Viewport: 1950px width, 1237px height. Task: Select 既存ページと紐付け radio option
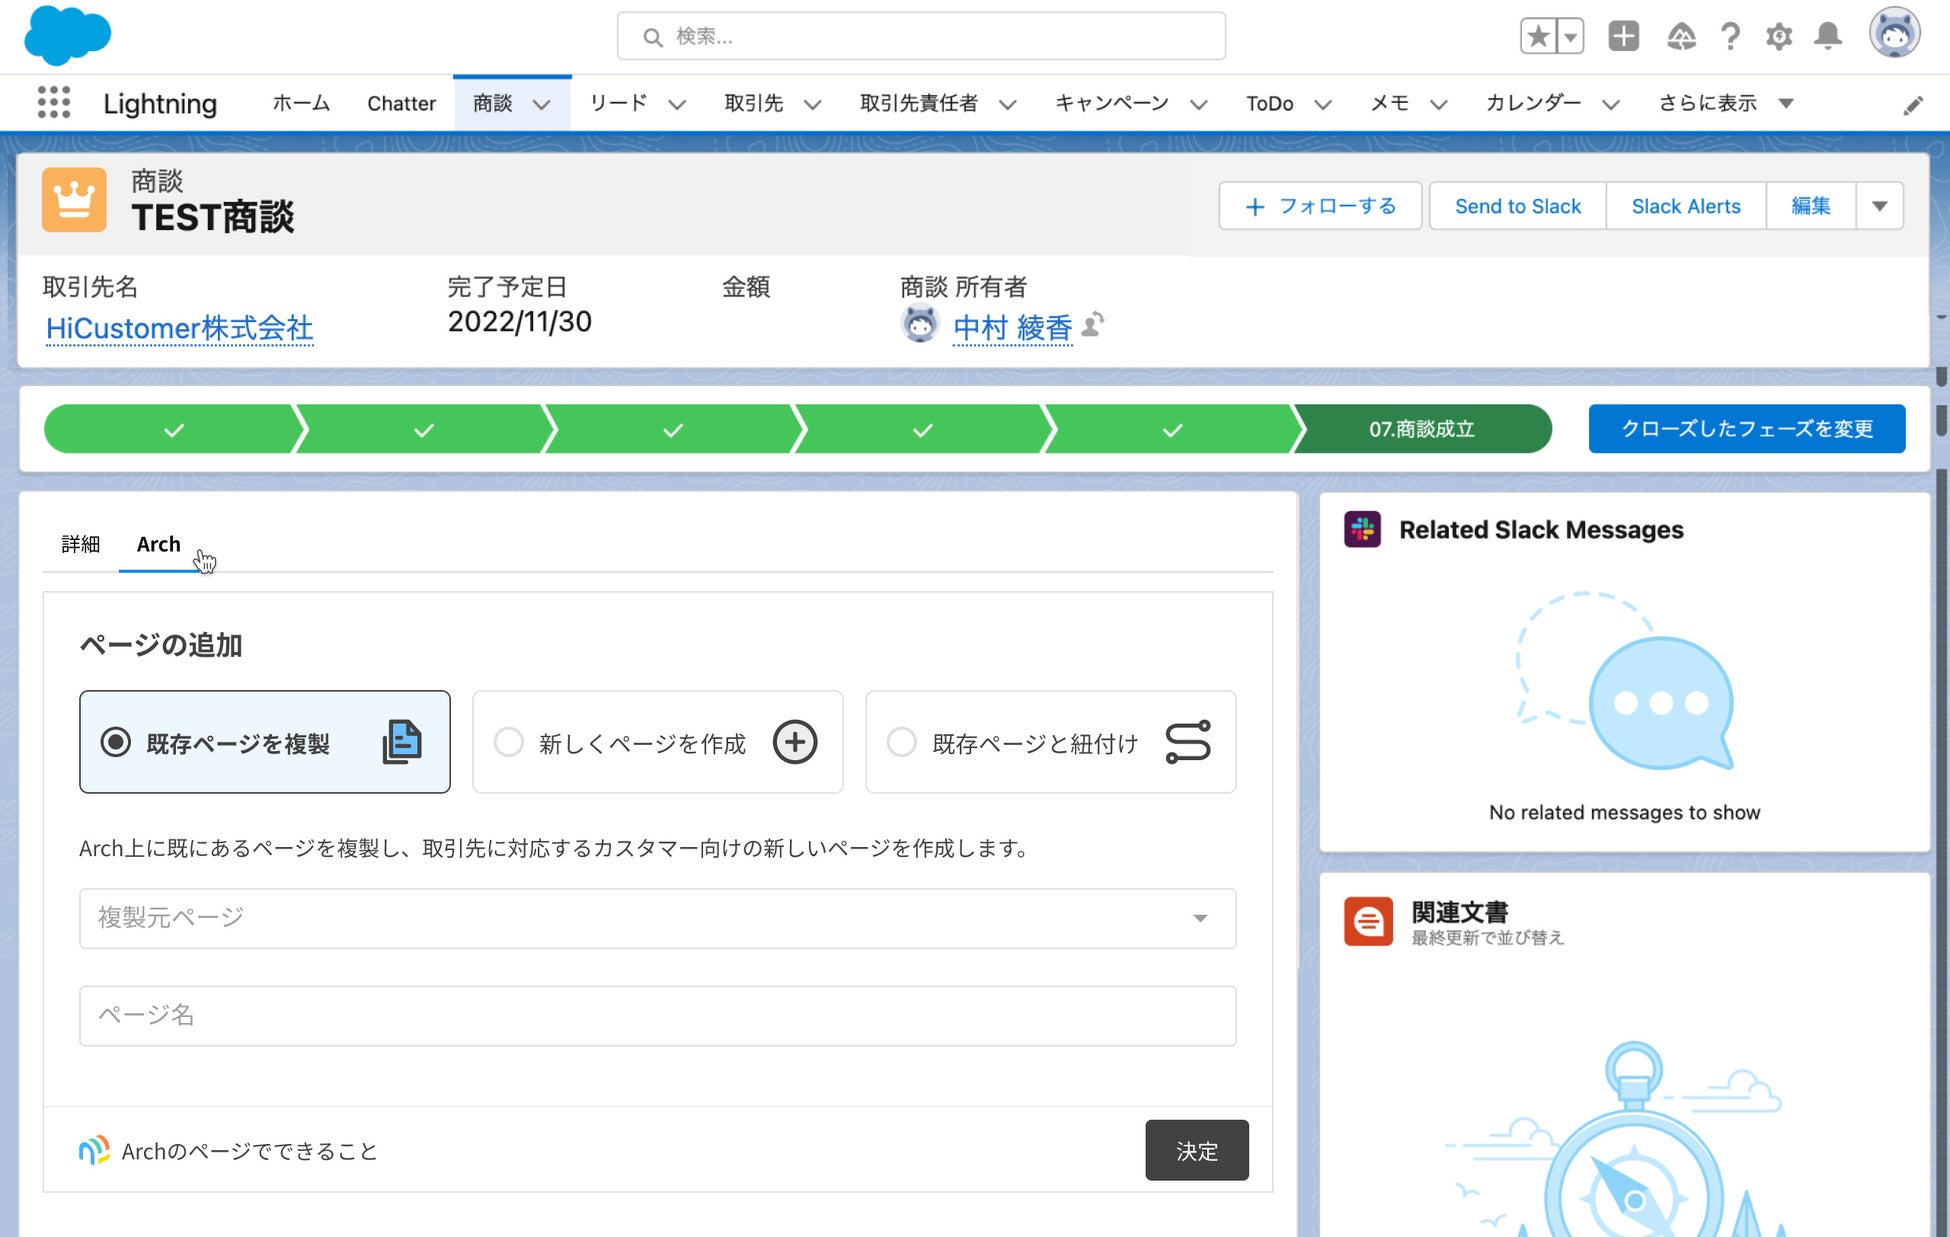[902, 742]
